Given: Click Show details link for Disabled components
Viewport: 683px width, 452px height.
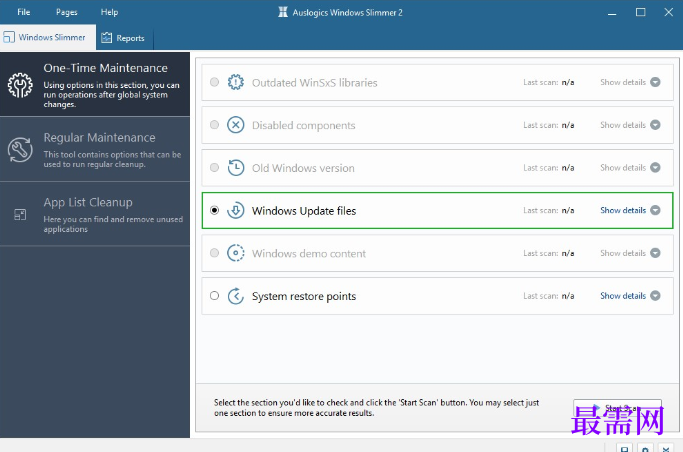Looking at the screenshot, I should click(623, 125).
